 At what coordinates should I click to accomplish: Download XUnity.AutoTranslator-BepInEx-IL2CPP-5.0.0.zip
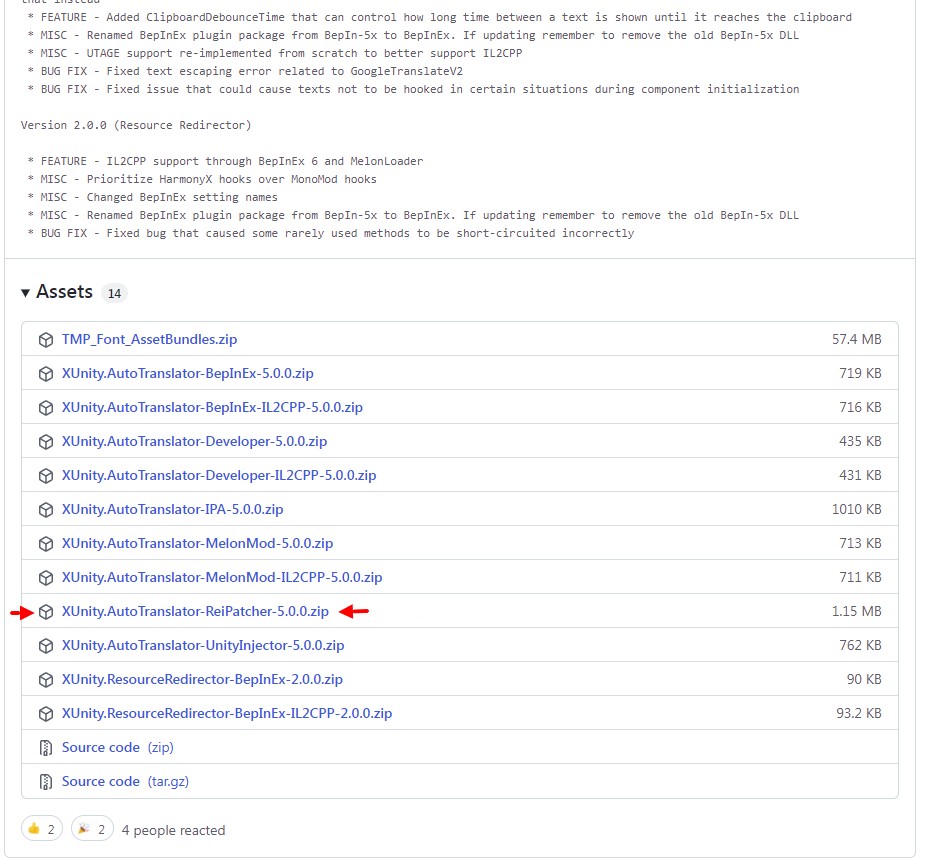212,407
